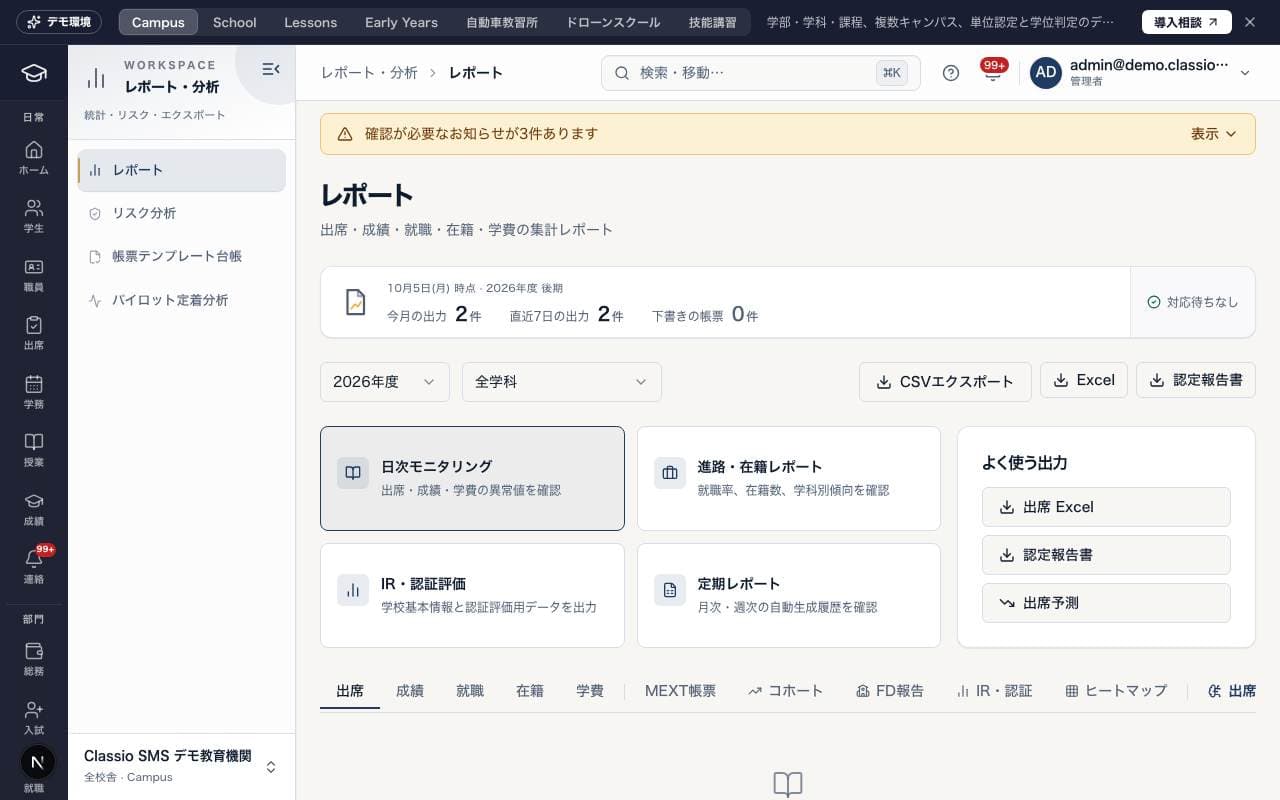Screen dimensions: 1280x800
Task: Click the 導入相談 button
Action: (x=1187, y=22)
